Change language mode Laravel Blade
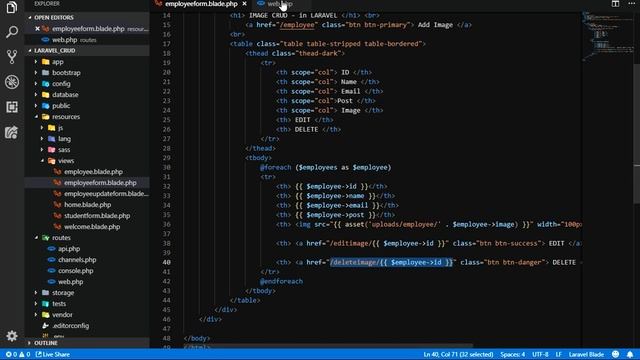This screenshot has height=360, width=640. pos(586,354)
